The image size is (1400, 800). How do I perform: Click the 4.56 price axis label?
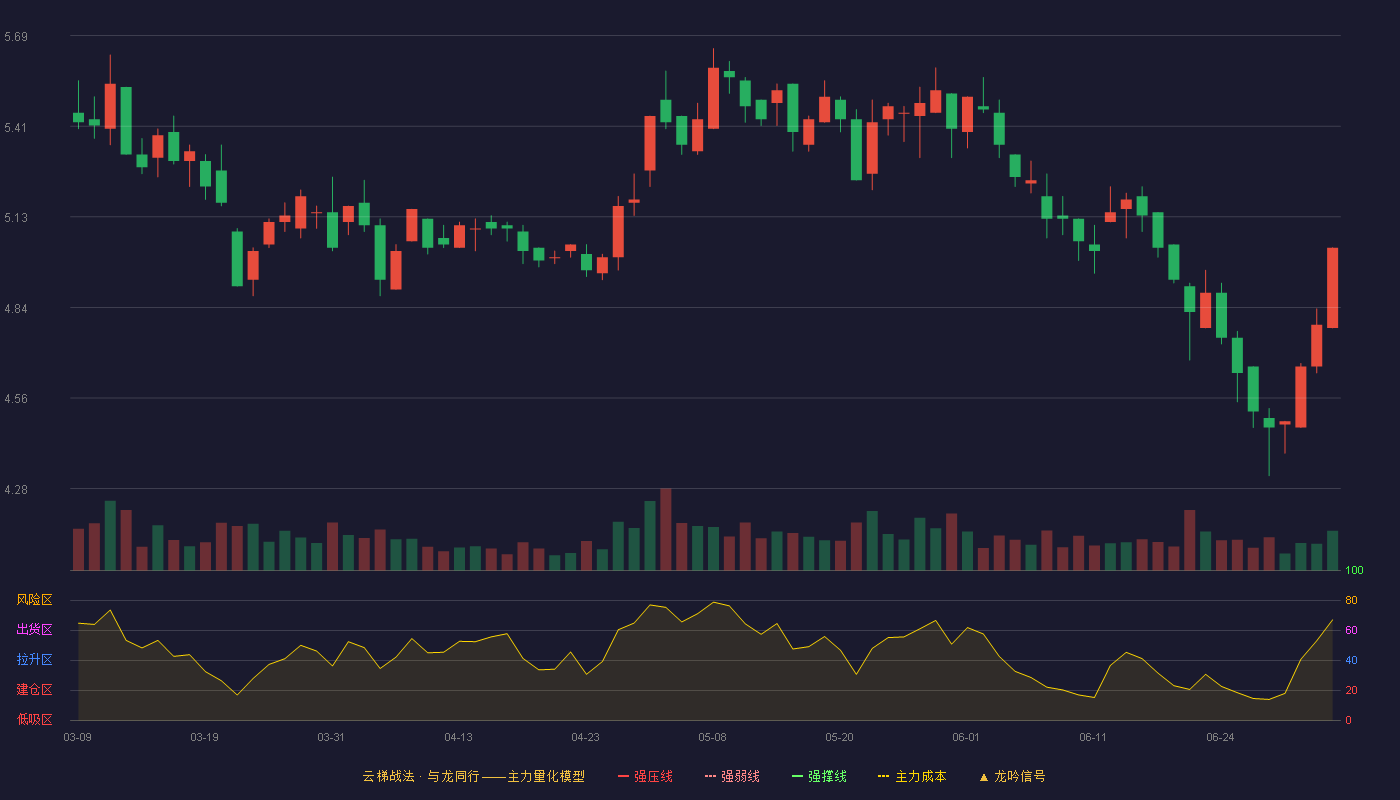[16, 399]
